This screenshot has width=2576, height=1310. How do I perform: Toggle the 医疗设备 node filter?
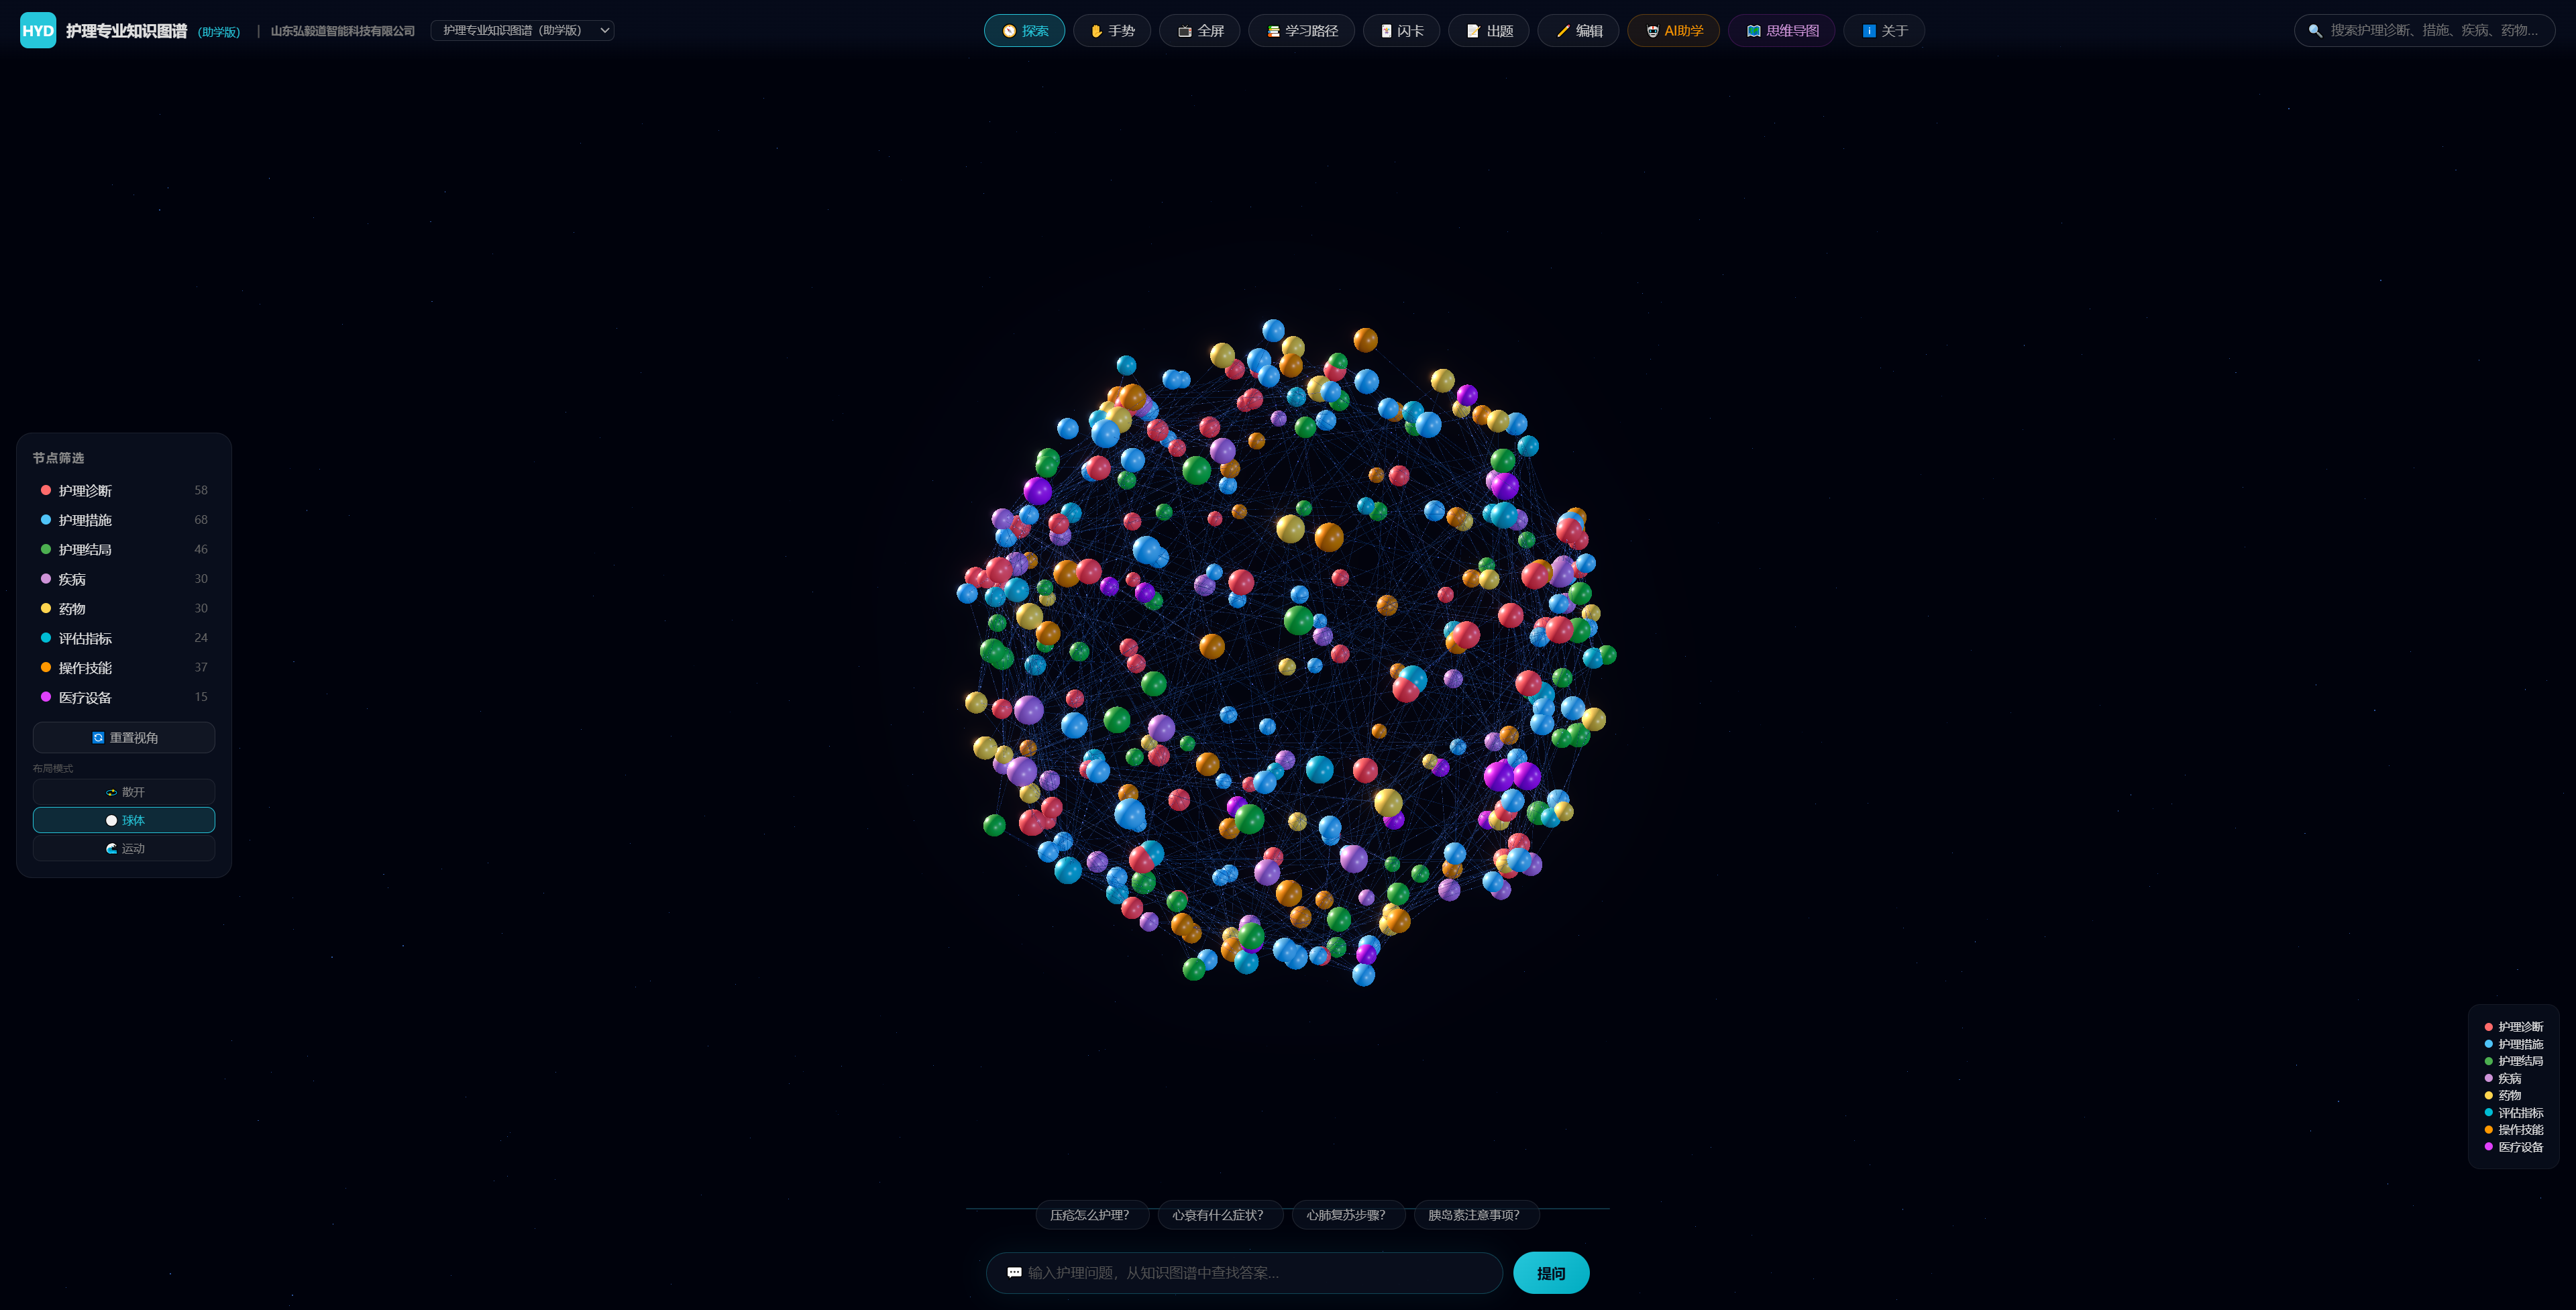(x=123, y=697)
